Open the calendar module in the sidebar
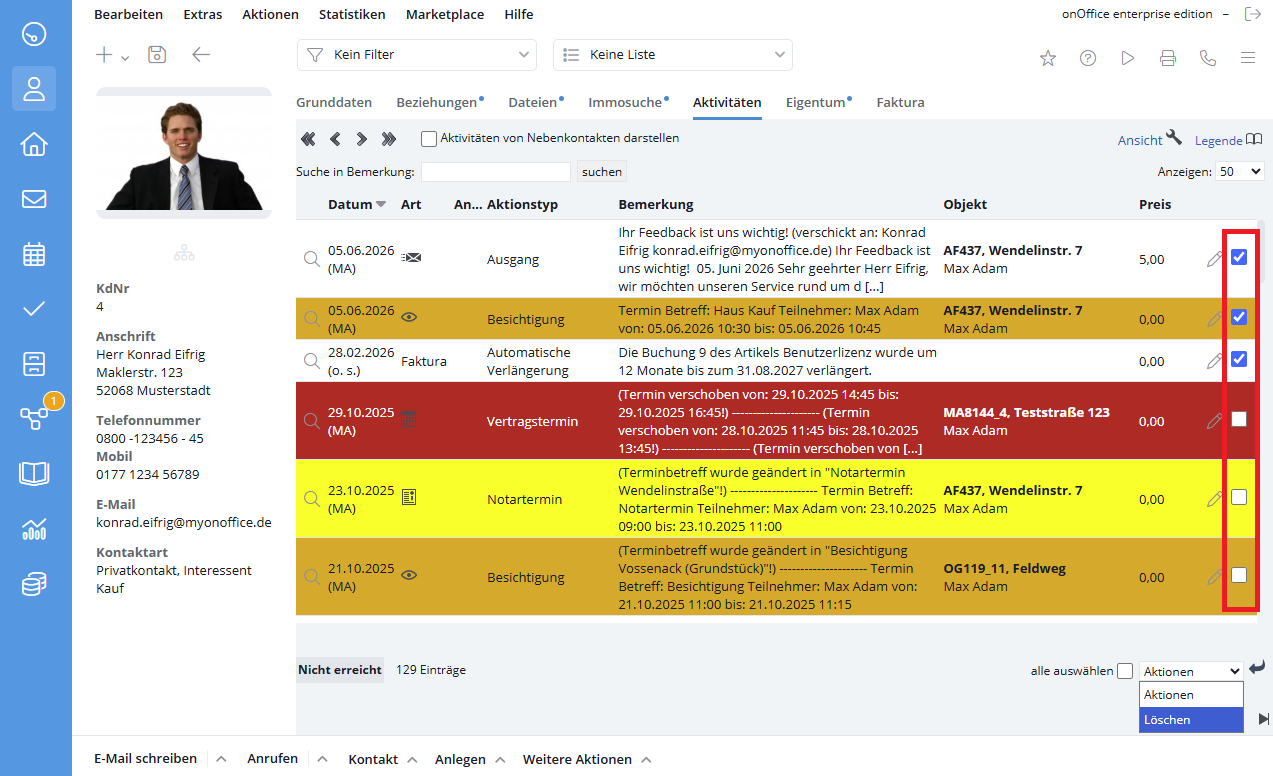 click(x=34, y=254)
